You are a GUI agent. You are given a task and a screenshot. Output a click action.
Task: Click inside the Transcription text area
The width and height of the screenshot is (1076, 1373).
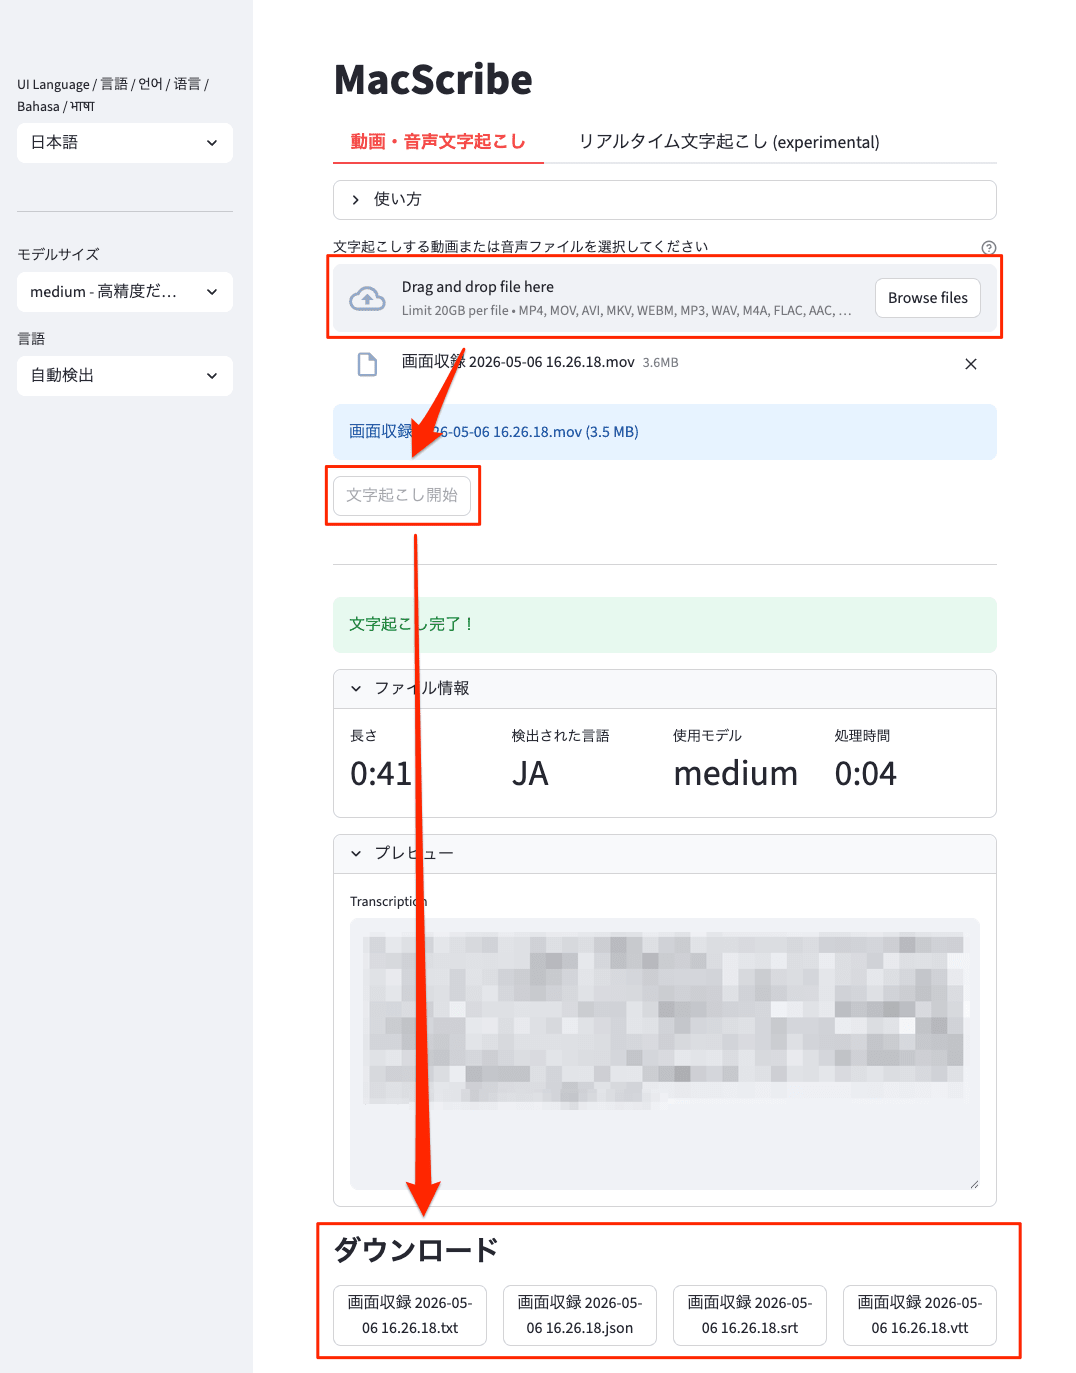point(665,1054)
